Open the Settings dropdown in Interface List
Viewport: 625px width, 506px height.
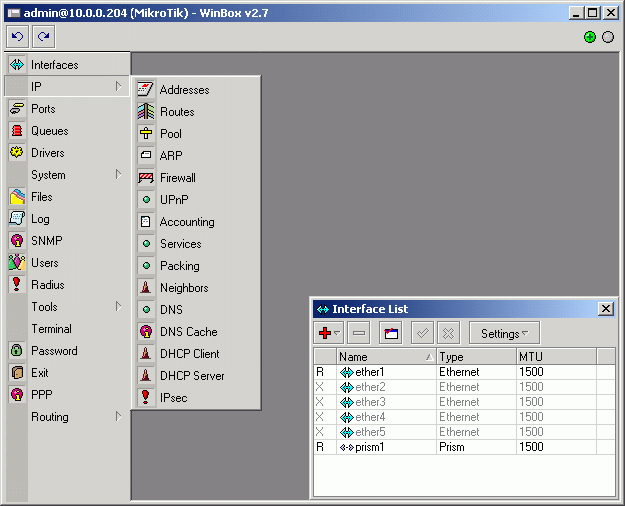(504, 333)
